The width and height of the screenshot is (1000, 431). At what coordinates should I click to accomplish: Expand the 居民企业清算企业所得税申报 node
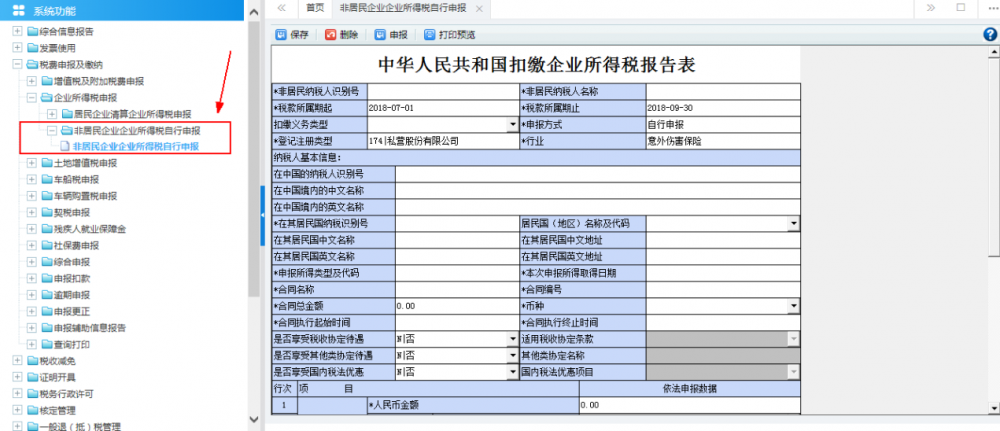click(x=52, y=114)
